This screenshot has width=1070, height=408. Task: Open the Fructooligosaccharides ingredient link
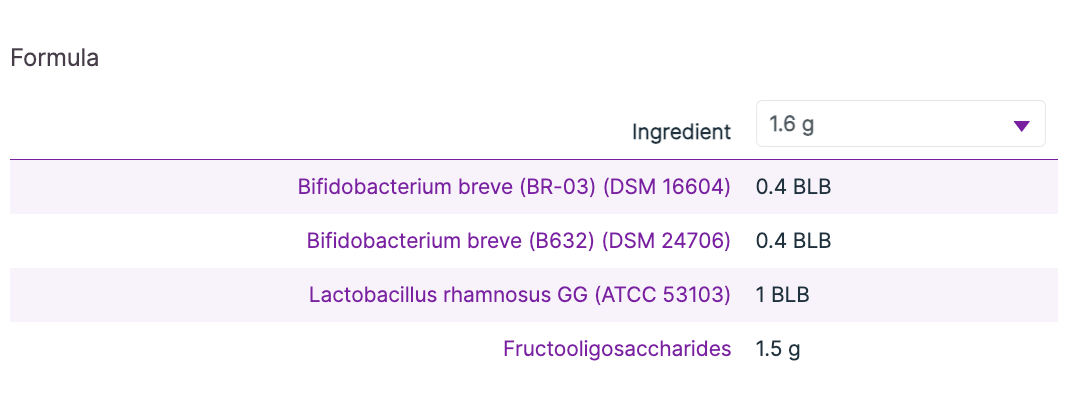617,349
